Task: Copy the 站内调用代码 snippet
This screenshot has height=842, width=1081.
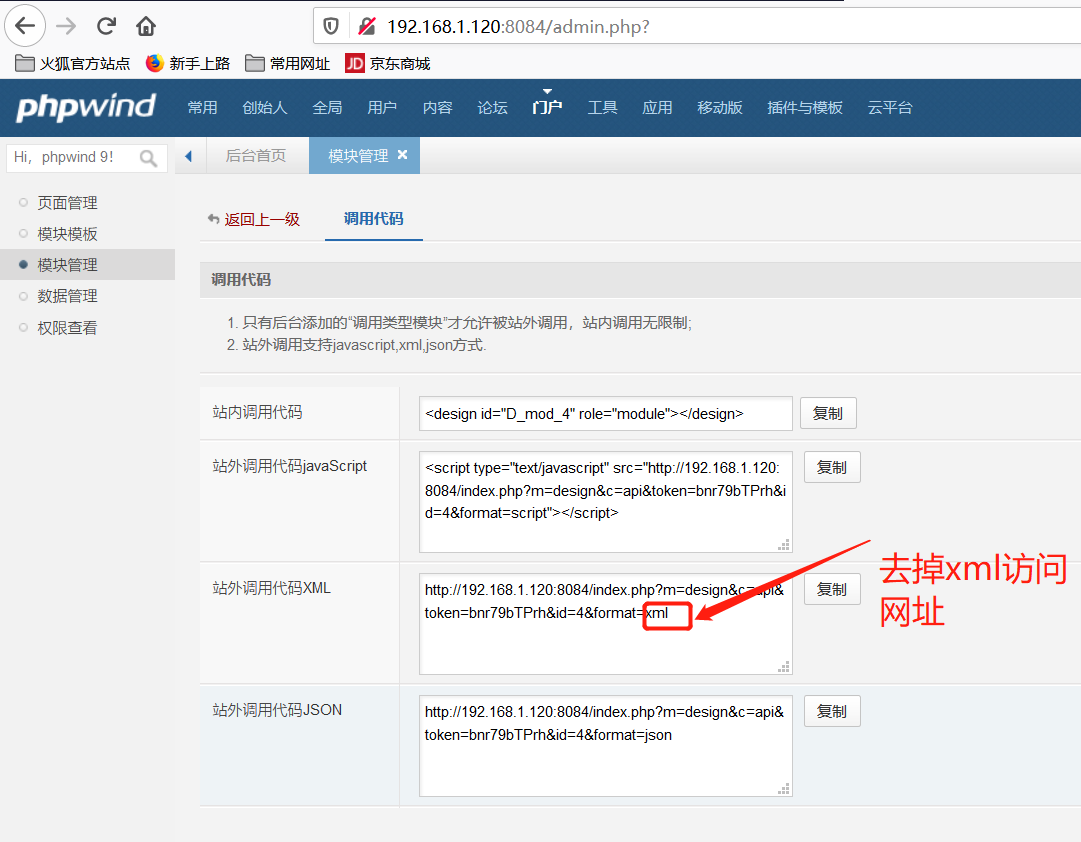Action: pos(828,412)
